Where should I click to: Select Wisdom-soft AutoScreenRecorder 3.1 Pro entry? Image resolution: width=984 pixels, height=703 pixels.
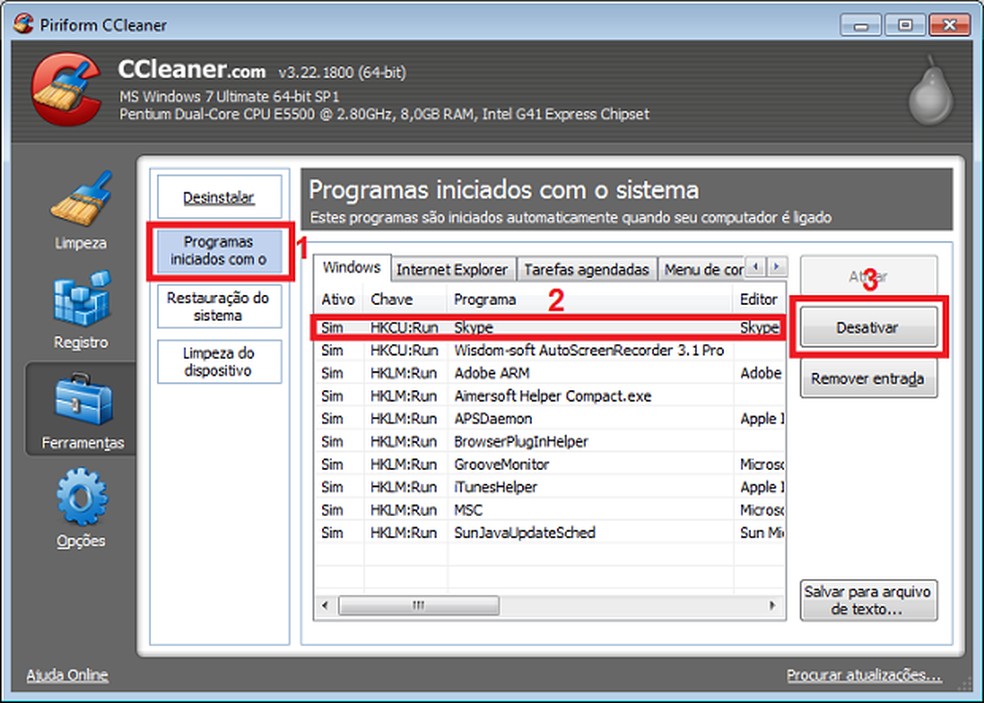(550, 350)
